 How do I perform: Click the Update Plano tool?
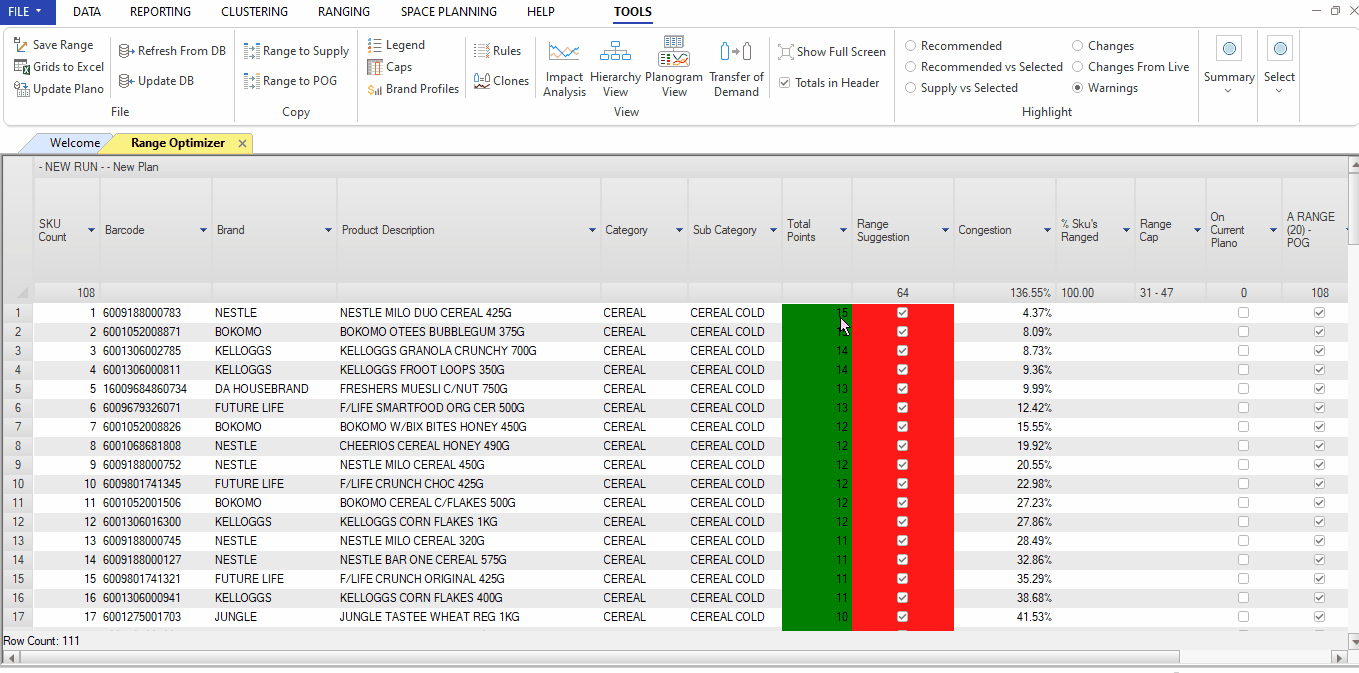59,89
